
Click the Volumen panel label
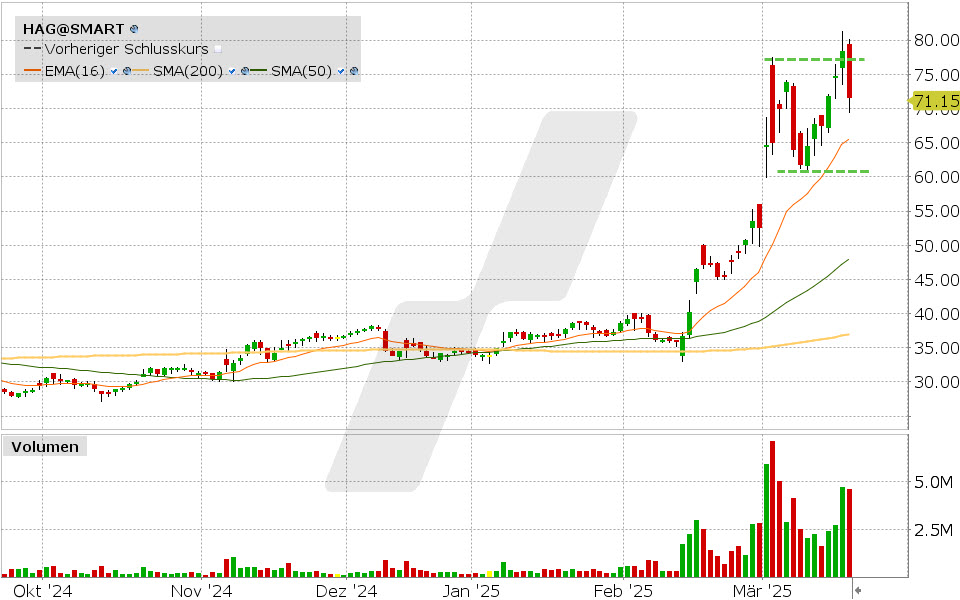click(45, 447)
